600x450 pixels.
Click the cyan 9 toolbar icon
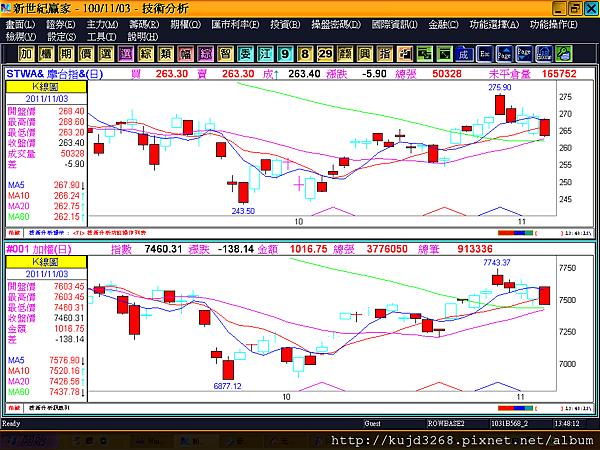point(285,54)
